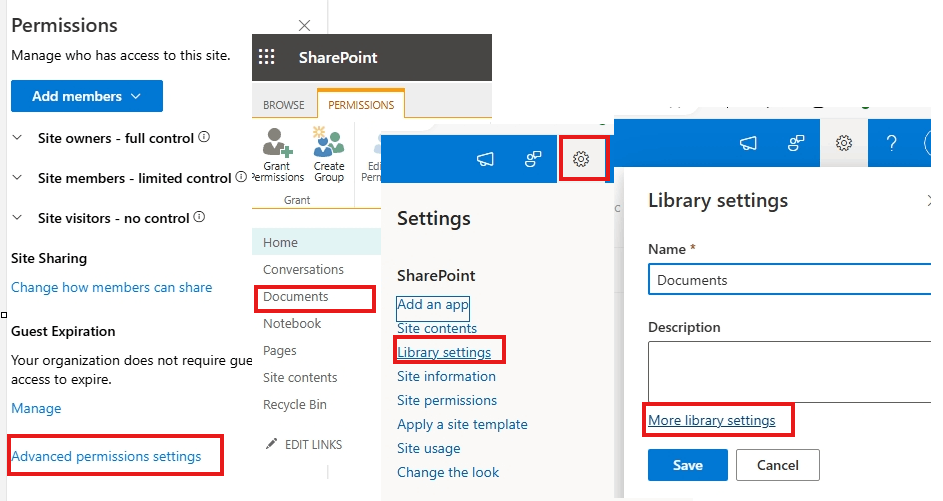This screenshot has height=501, width=943.
Task: Click the pencil icon beside EDIT LINKS
Action: (x=272, y=444)
